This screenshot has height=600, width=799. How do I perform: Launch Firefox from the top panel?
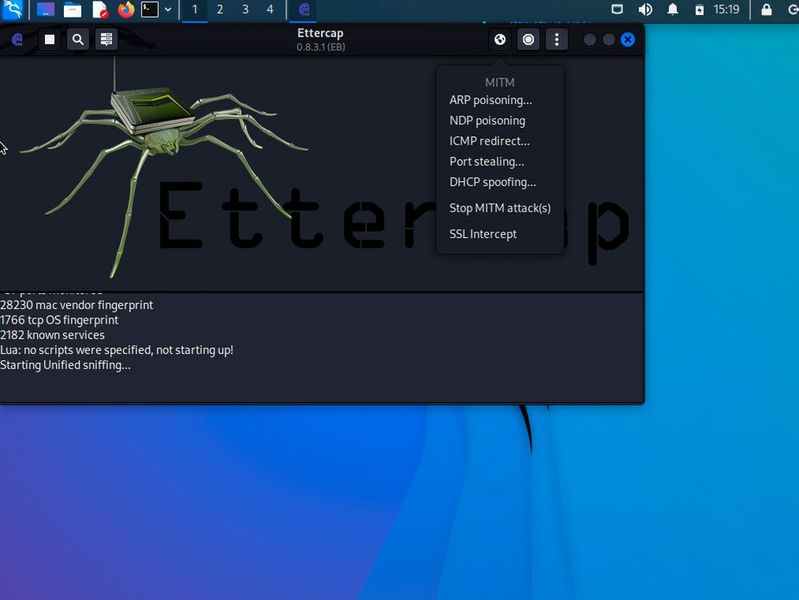point(125,10)
